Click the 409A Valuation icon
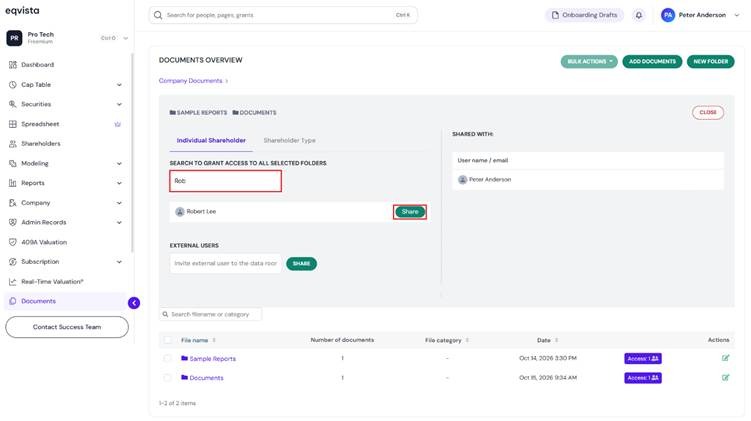The image size is (751, 421). pyautogui.click(x=13, y=242)
